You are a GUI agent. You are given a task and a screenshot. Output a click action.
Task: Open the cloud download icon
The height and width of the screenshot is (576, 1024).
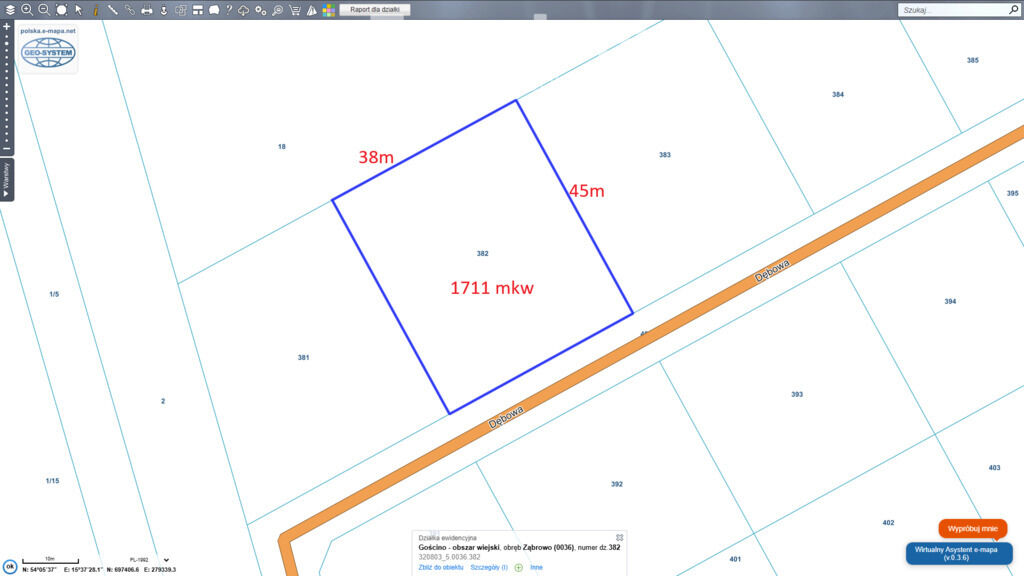[x=244, y=10]
